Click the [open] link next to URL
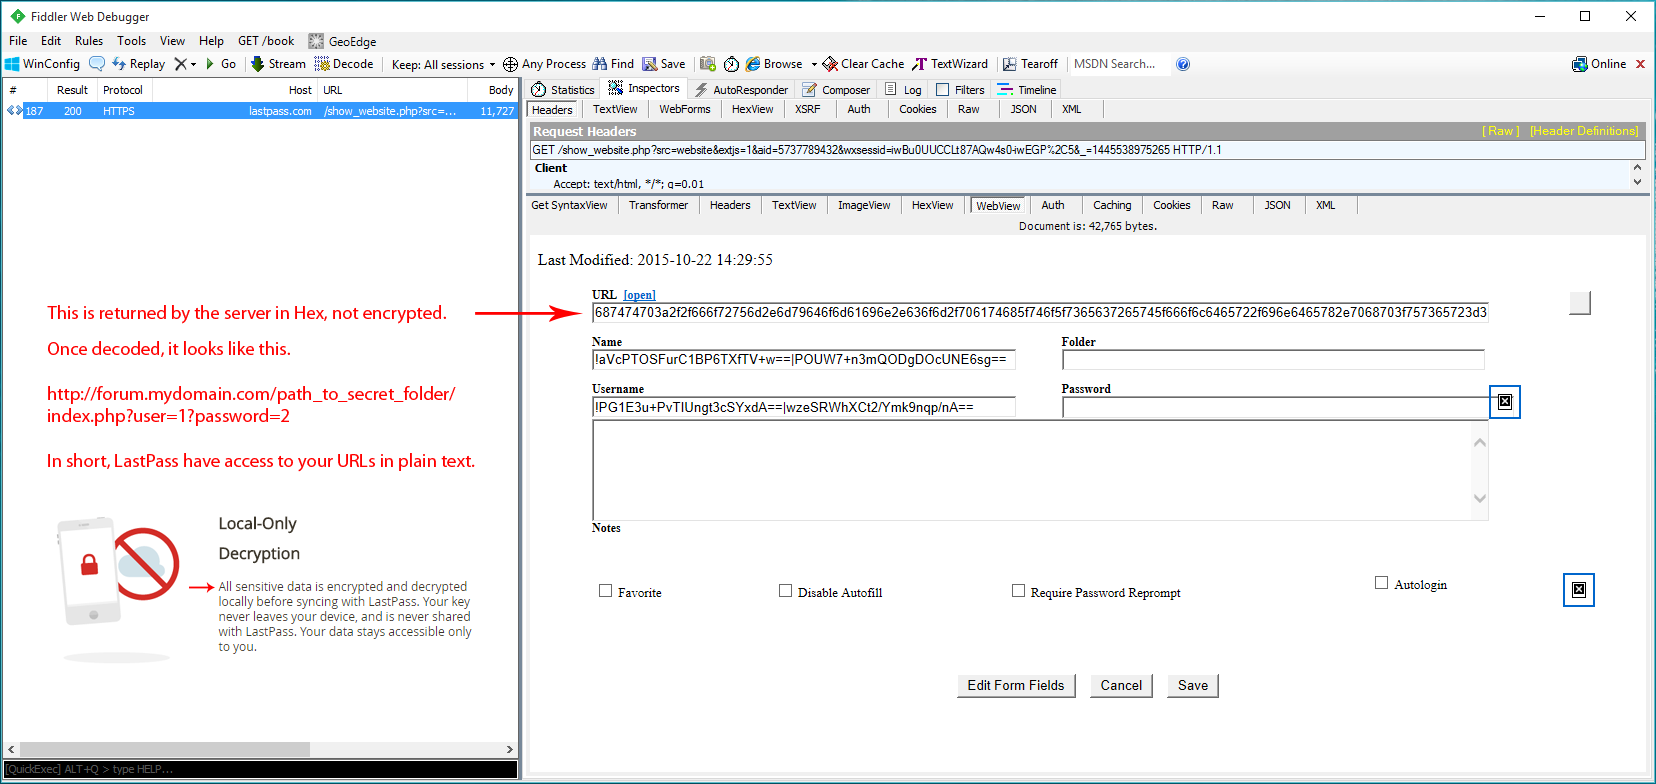 pos(639,295)
